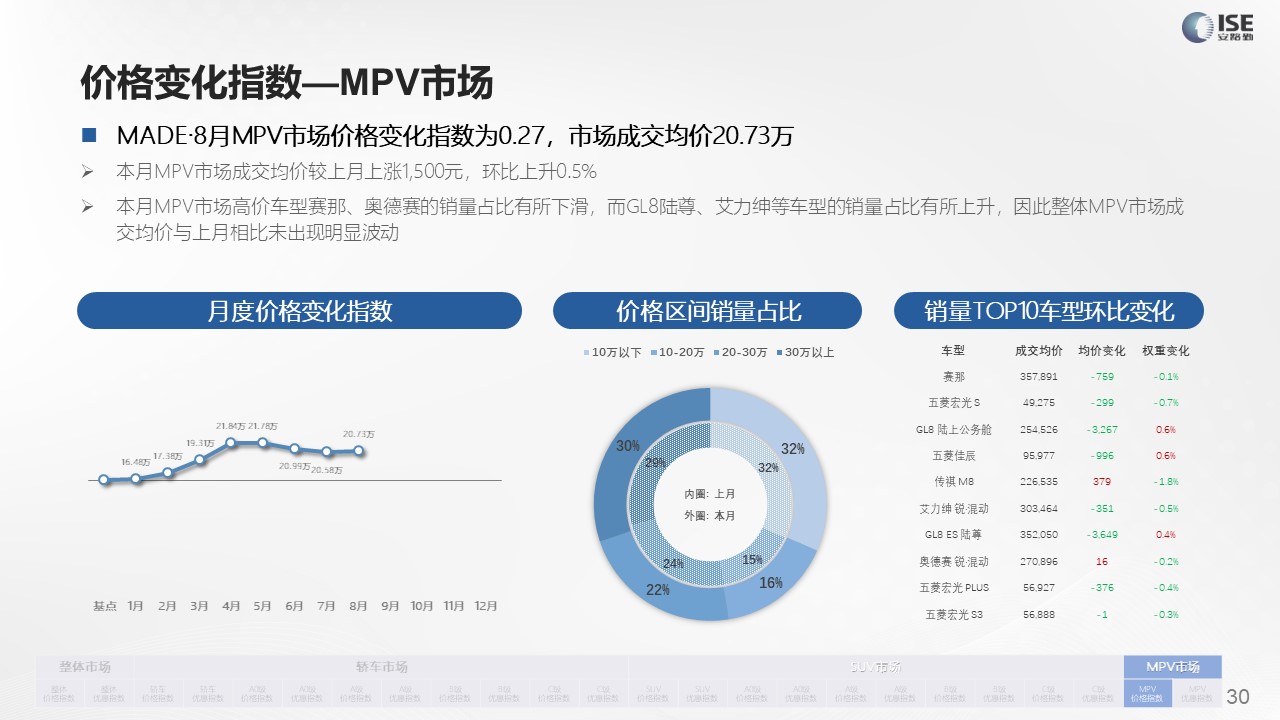Click the 均价变化 column header
The width and height of the screenshot is (1280, 720).
point(1102,351)
